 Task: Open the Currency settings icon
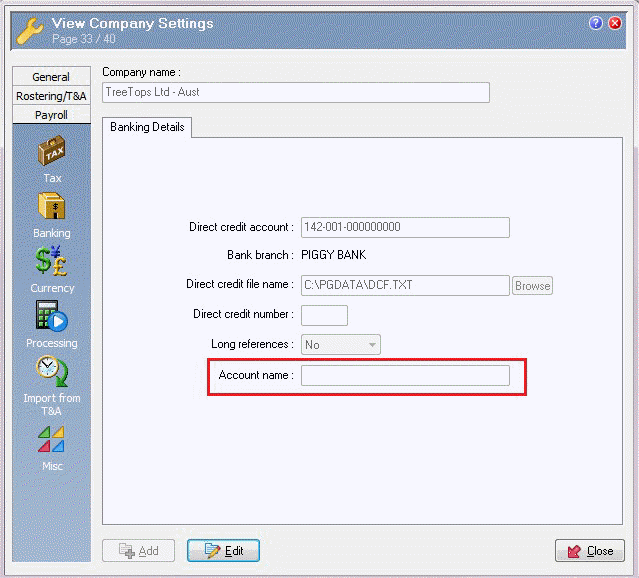[x=51, y=261]
